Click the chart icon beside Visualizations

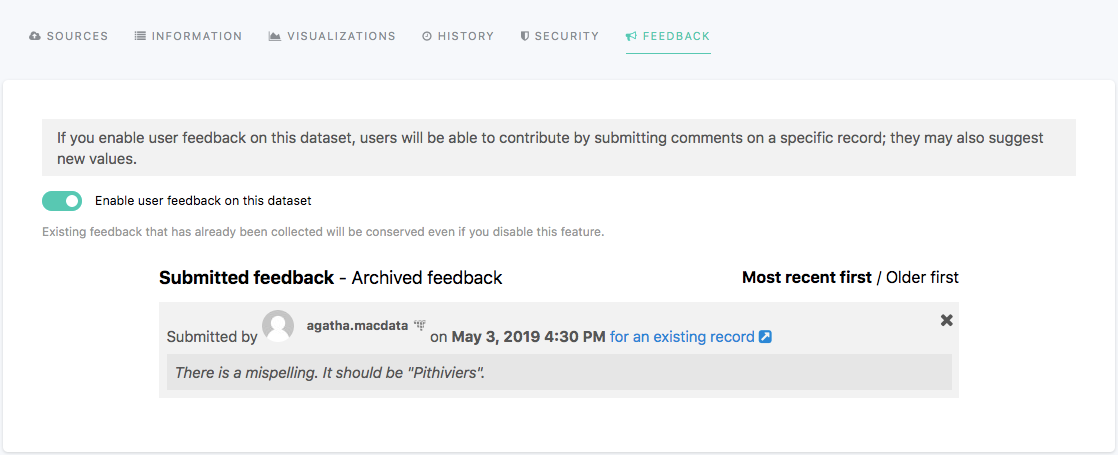point(274,36)
